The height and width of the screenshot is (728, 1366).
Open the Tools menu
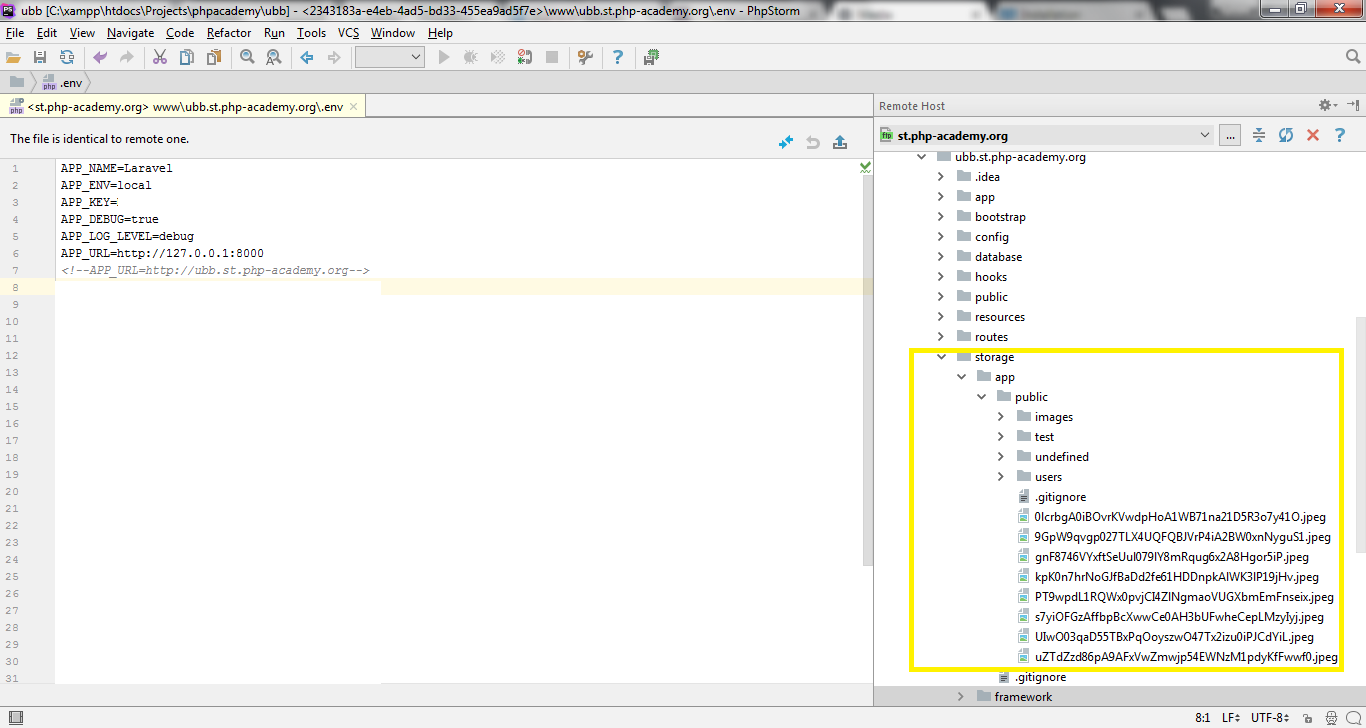(311, 33)
